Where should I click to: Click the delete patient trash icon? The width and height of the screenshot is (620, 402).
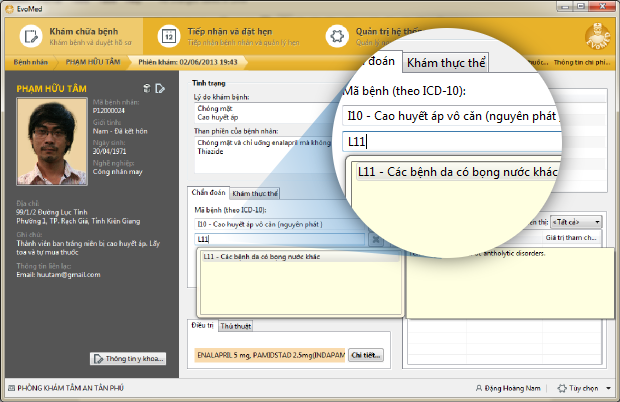(147, 88)
